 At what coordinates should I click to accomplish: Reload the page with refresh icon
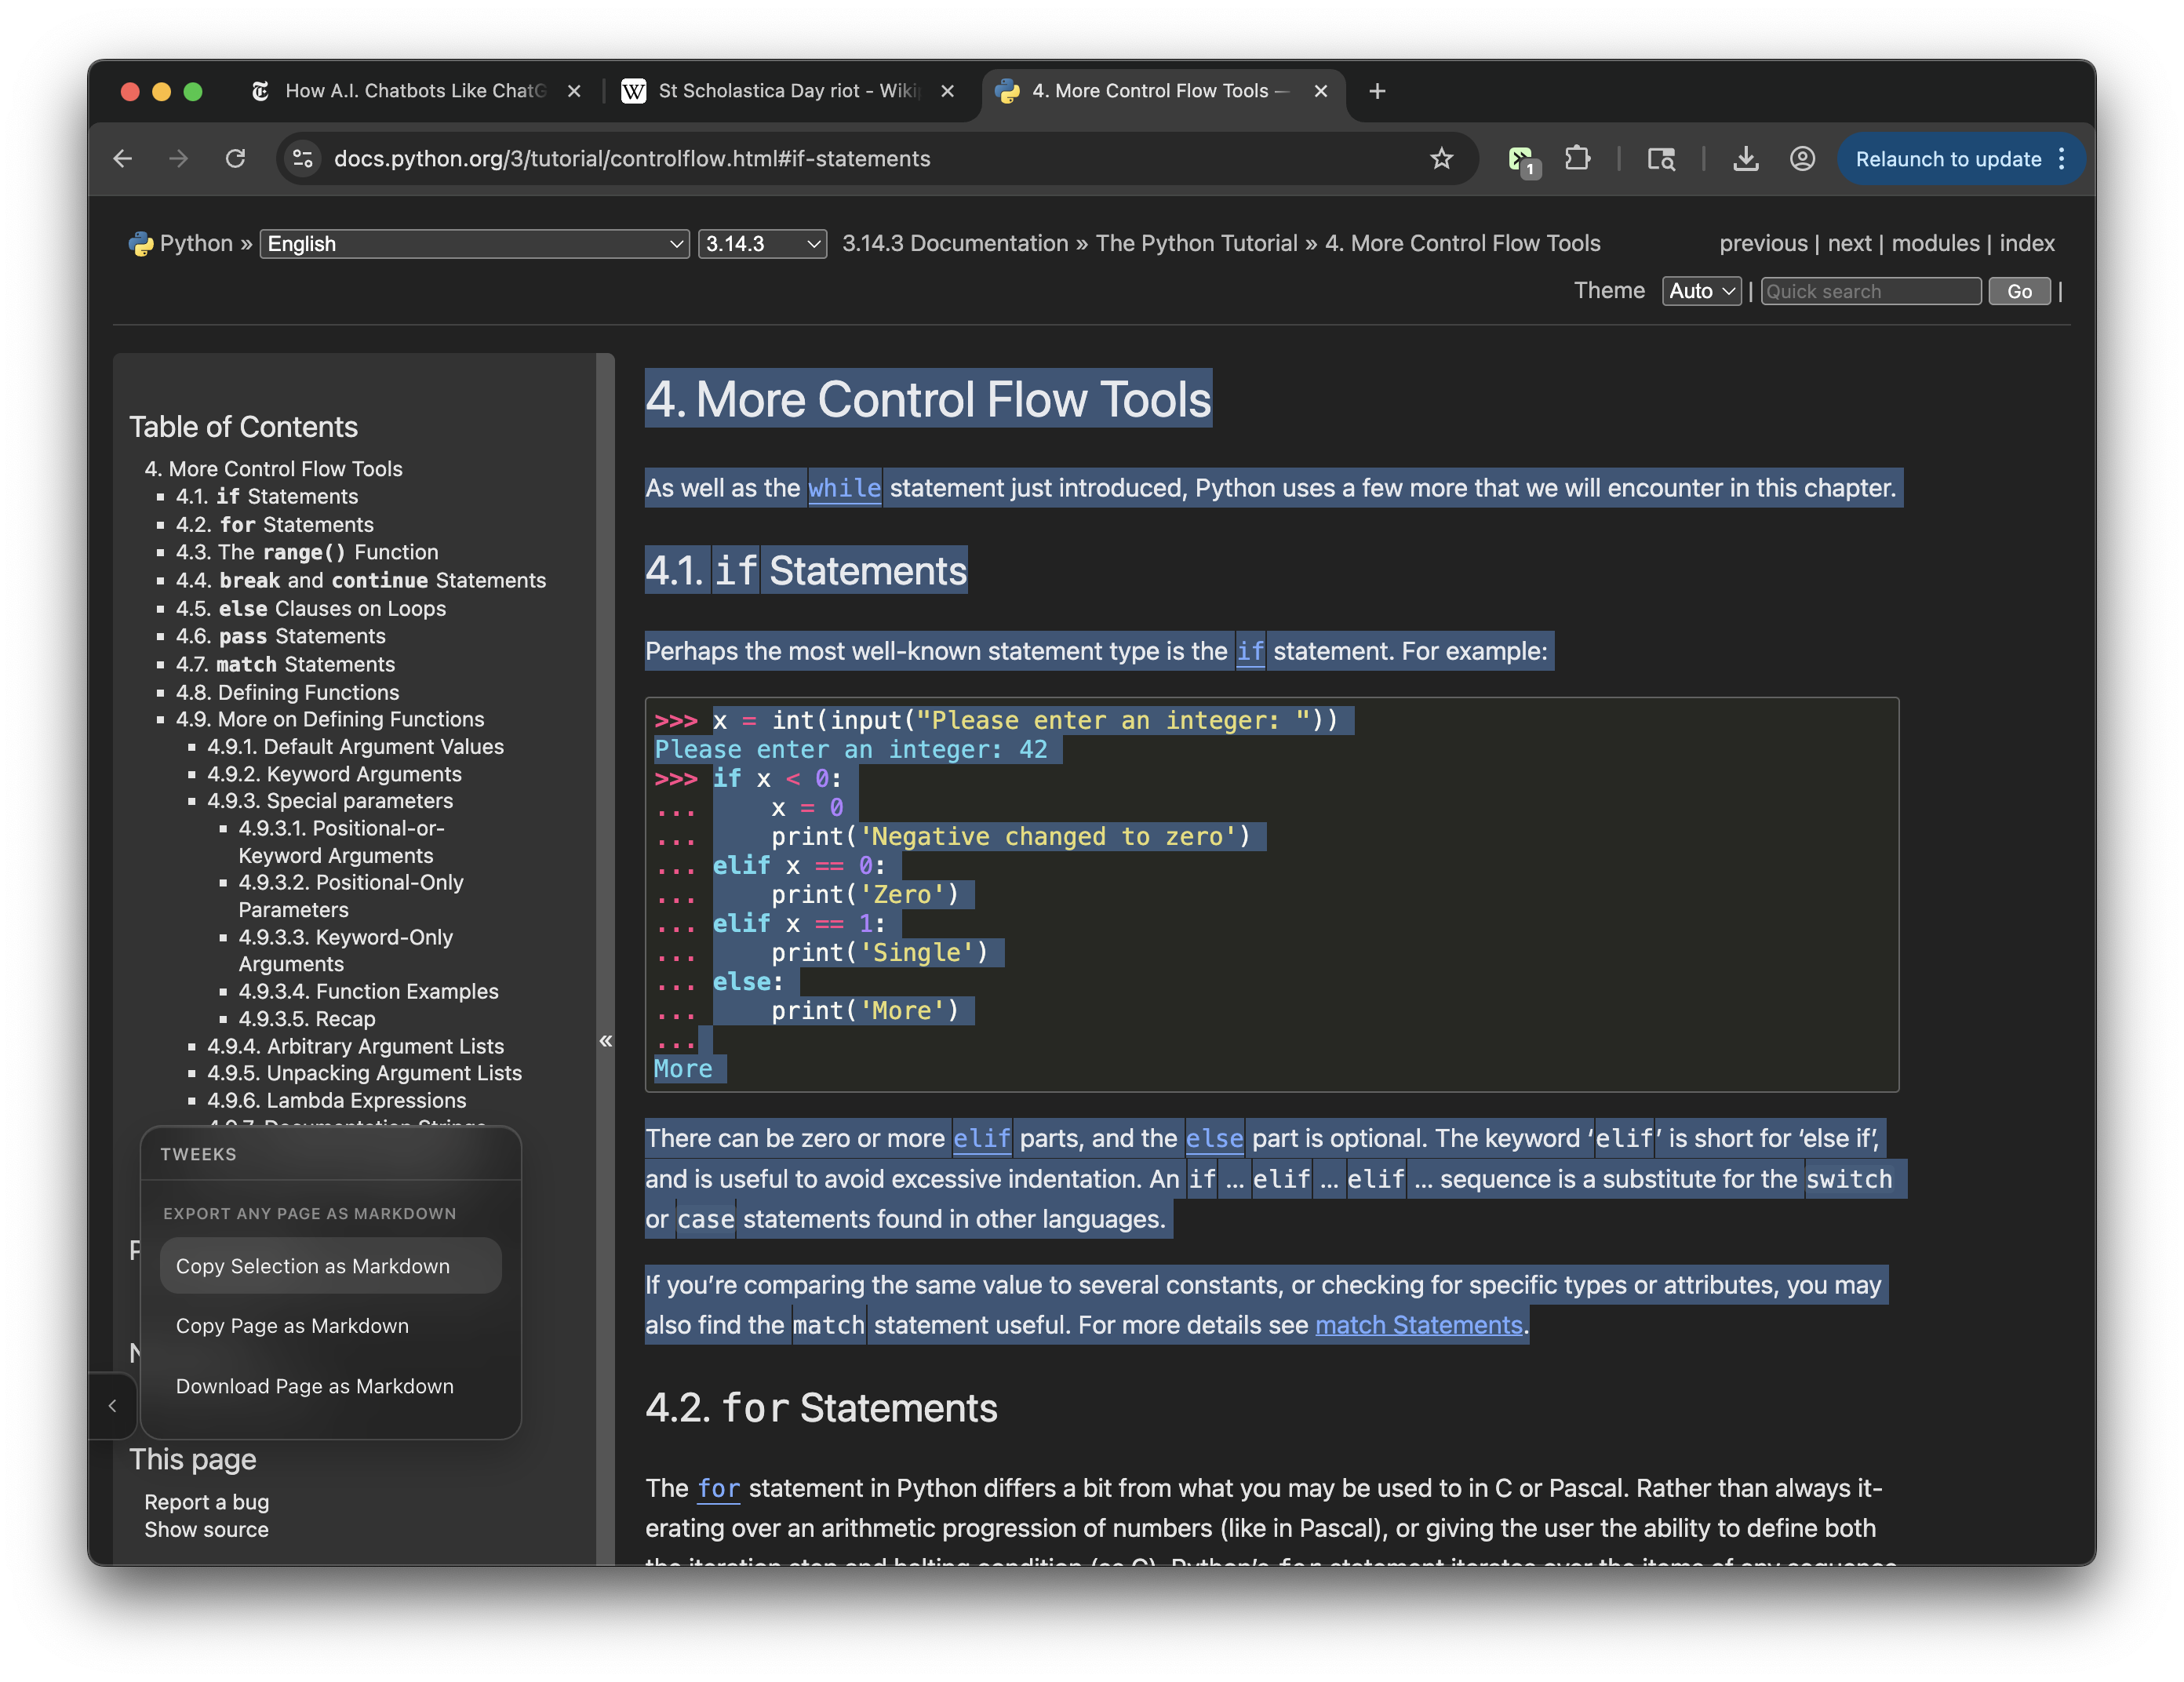235,159
